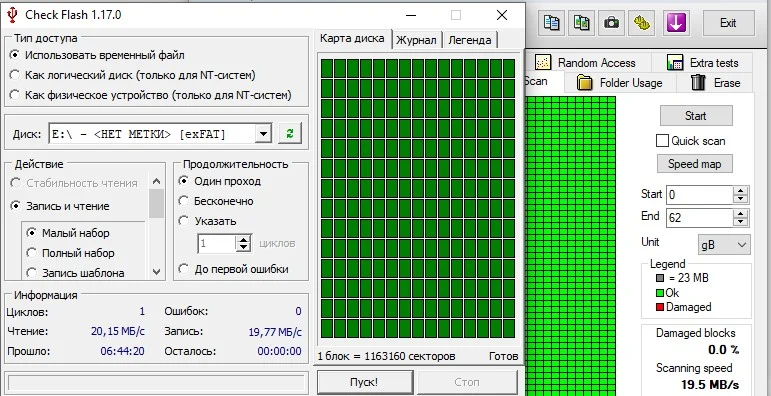Click the gray '= 23 MB' legend swatch
Image resolution: width=771 pixels, height=396 pixels.
pyautogui.click(x=660, y=278)
